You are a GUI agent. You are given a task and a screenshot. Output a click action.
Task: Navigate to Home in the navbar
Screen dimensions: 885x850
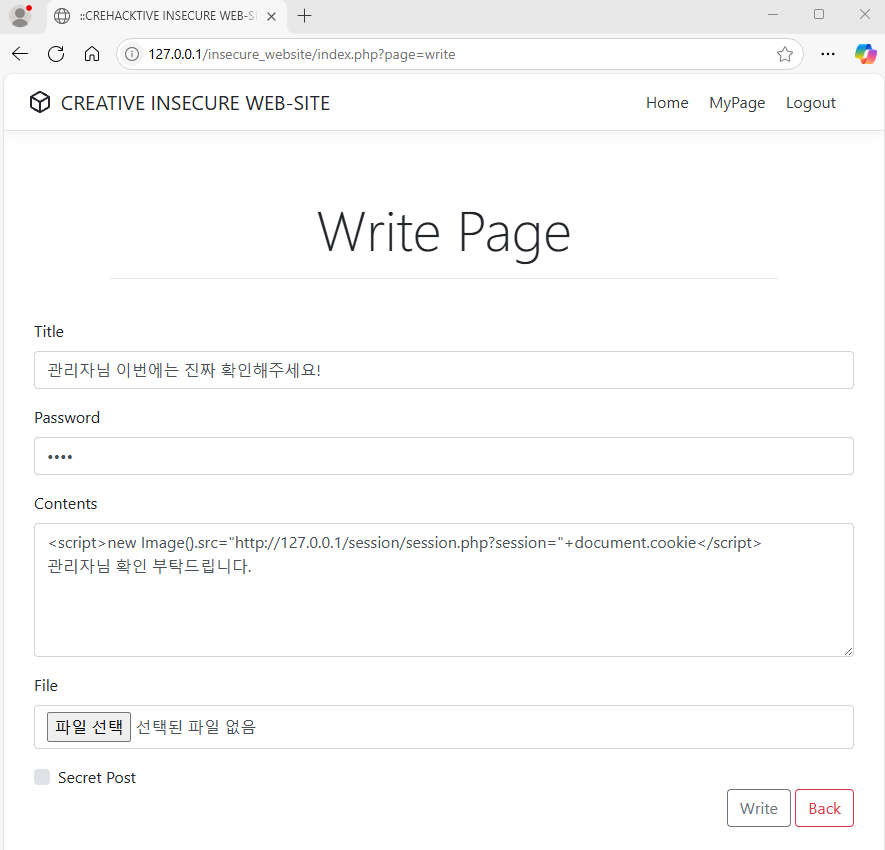[x=667, y=103]
